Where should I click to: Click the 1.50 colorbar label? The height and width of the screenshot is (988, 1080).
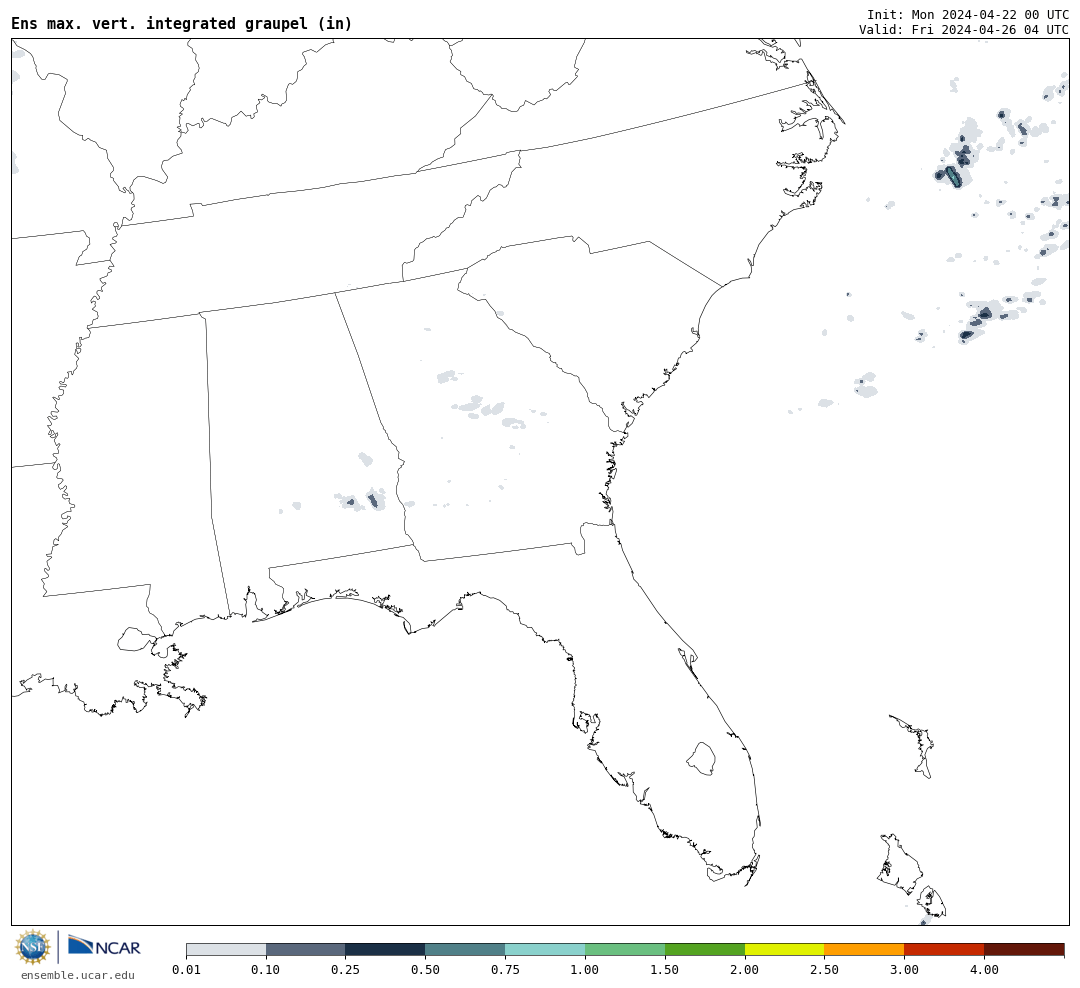tap(665, 970)
